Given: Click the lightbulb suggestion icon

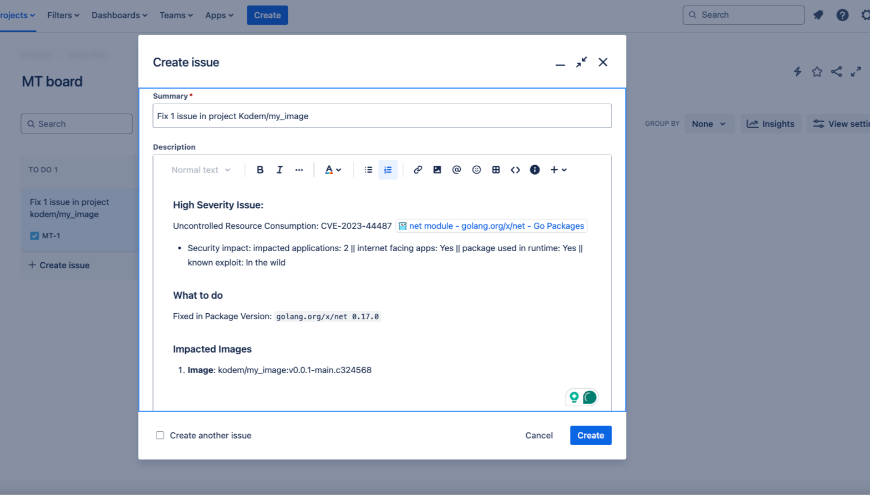Looking at the screenshot, I should coord(574,397).
